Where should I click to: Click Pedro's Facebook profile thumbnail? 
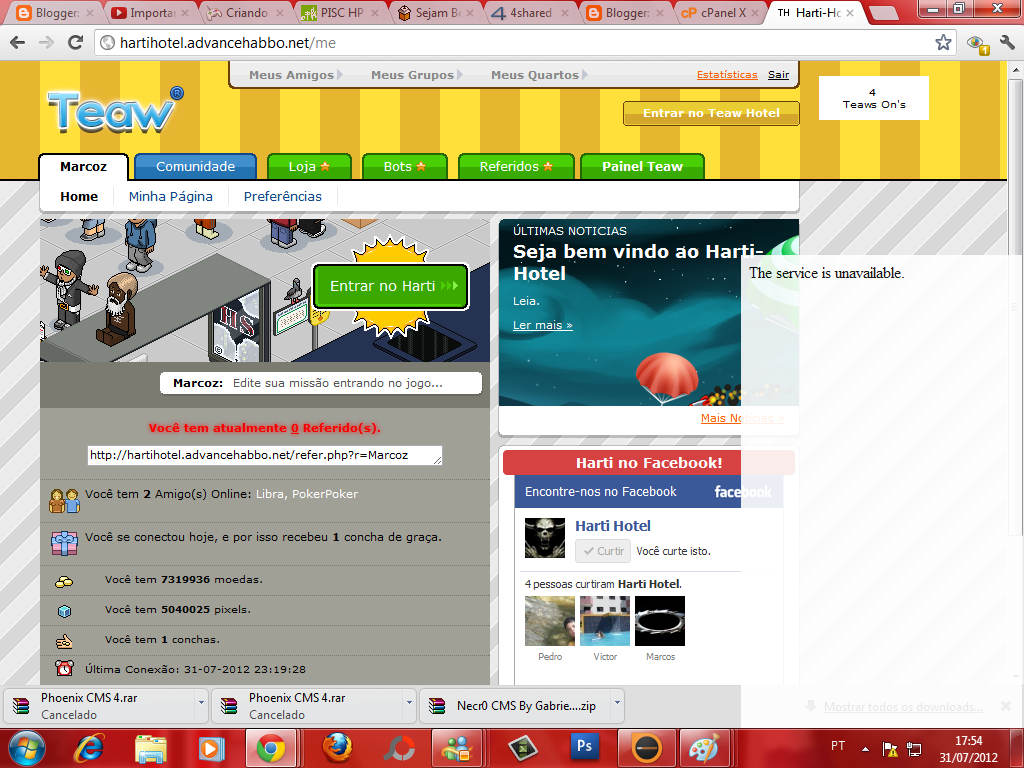click(550, 621)
